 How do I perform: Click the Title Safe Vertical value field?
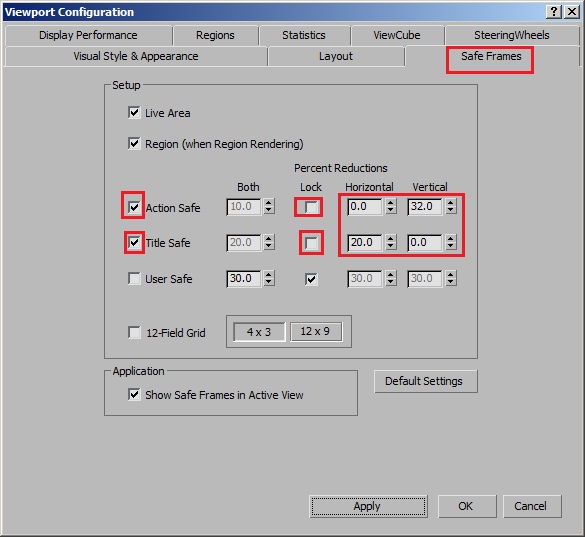(x=425, y=243)
